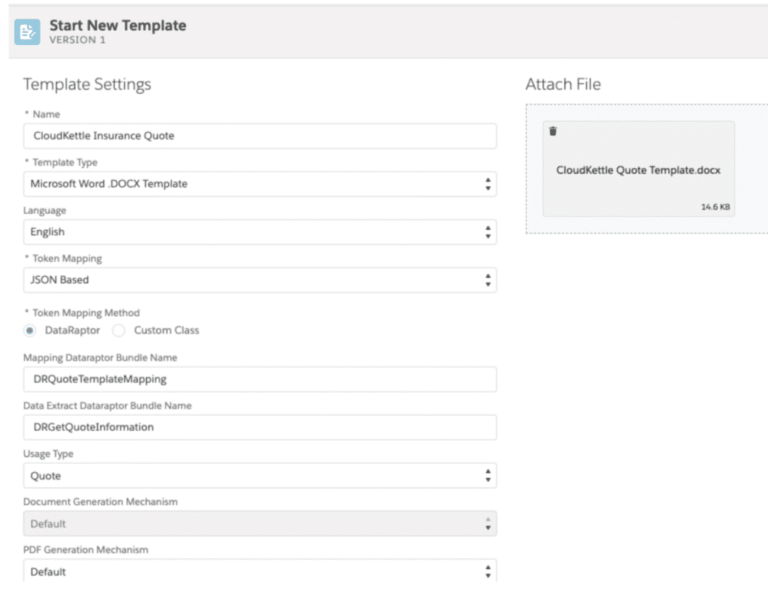This screenshot has height=608, width=768.
Task: Click the Template Type stepper arrows
Action: pyautogui.click(x=488, y=184)
